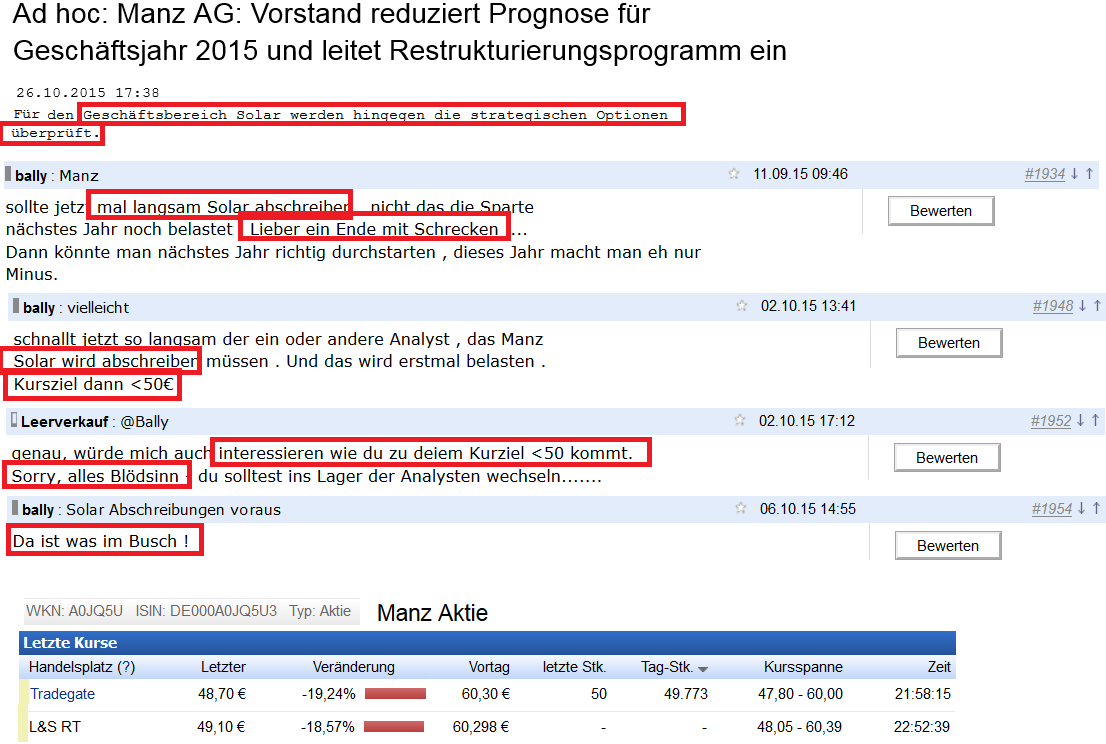Click Tradegate time 21:58:15
The width and height of the screenshot is (1106, 744).
[923, 694]
